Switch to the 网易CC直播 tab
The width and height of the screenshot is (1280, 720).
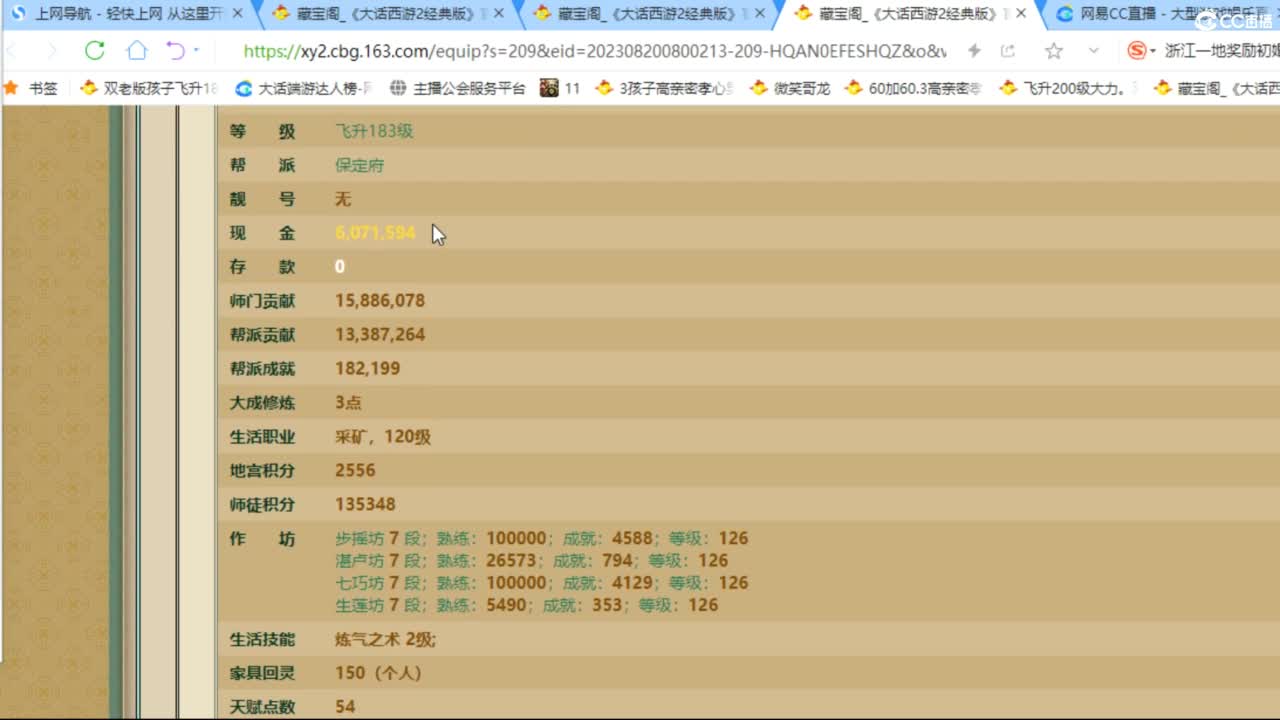pos(1165,14)
